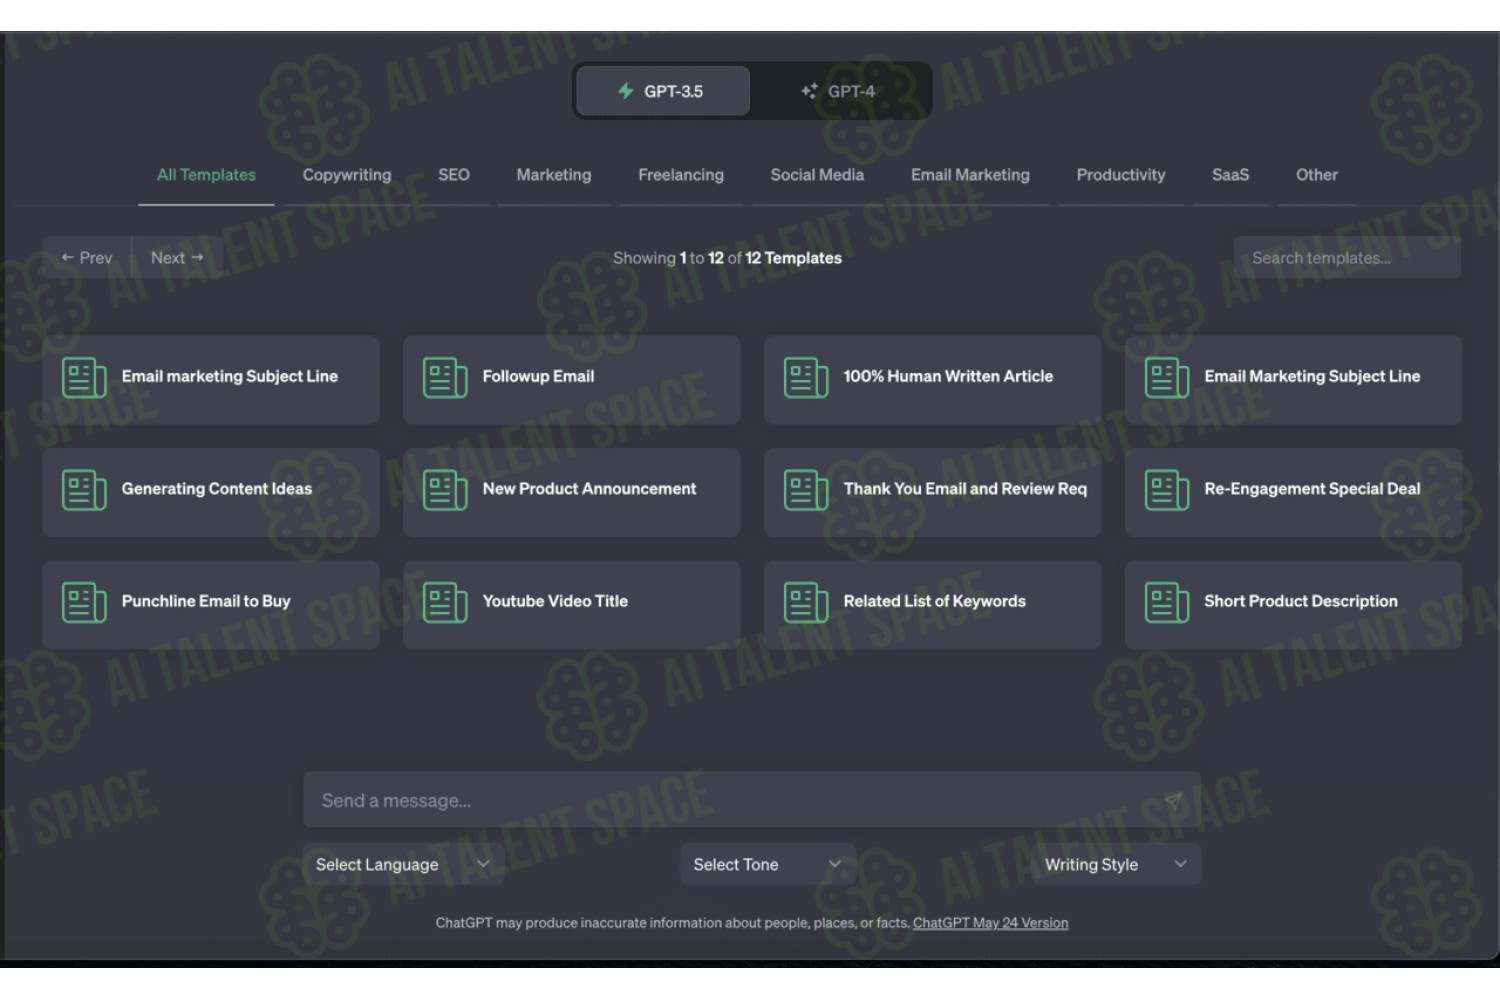Viewport: 1500px width, 1000px height.
Task: Click the icon on New Product Announcement card
Action: point(445,490)
